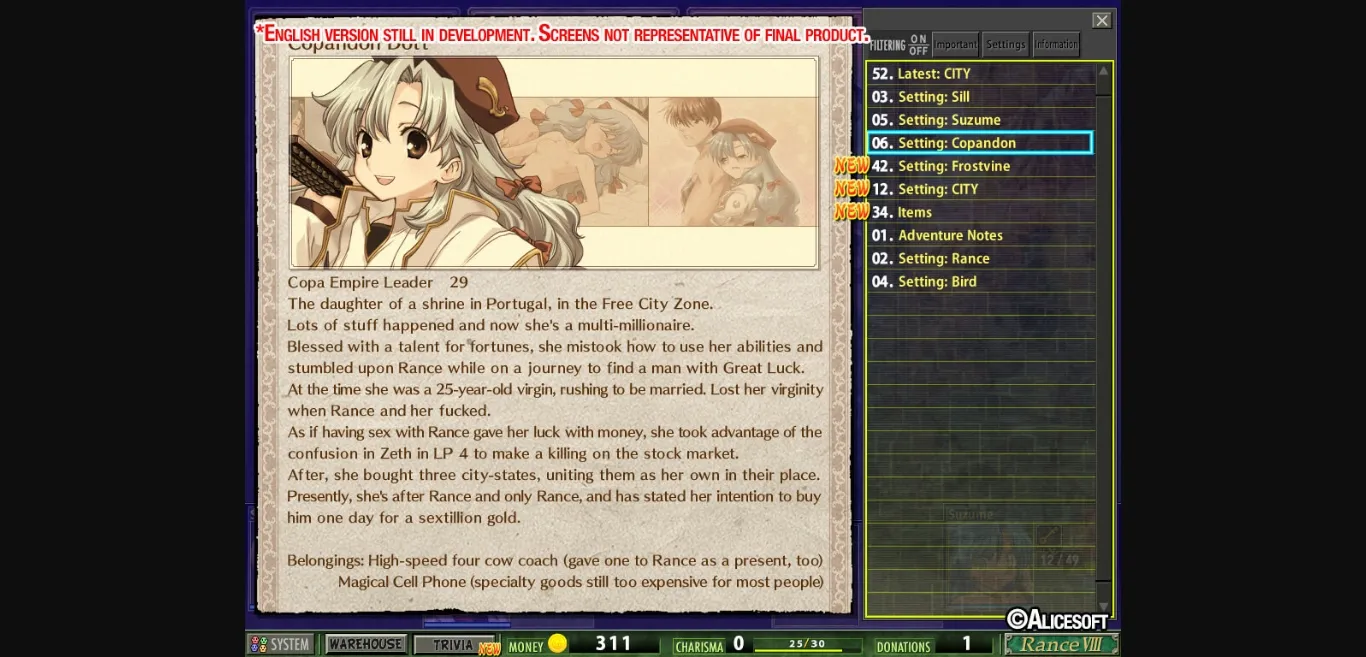This screenshot has height=657, width=1366.
Task: Open the WAREHOUSE screen
Action: point(366,644)
